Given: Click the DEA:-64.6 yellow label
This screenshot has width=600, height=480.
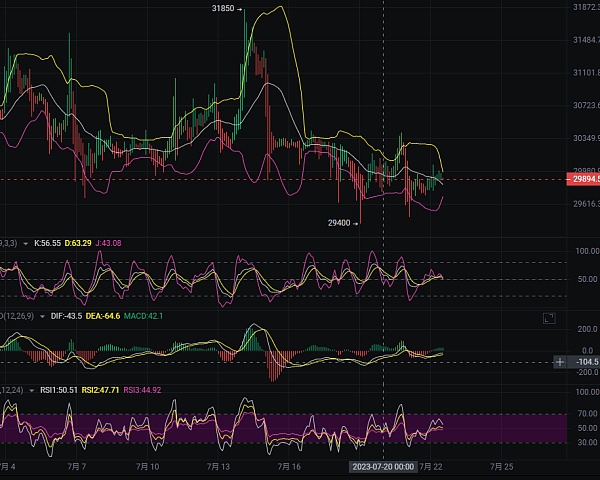Looking at the screenshot, I should click(105, 316).
